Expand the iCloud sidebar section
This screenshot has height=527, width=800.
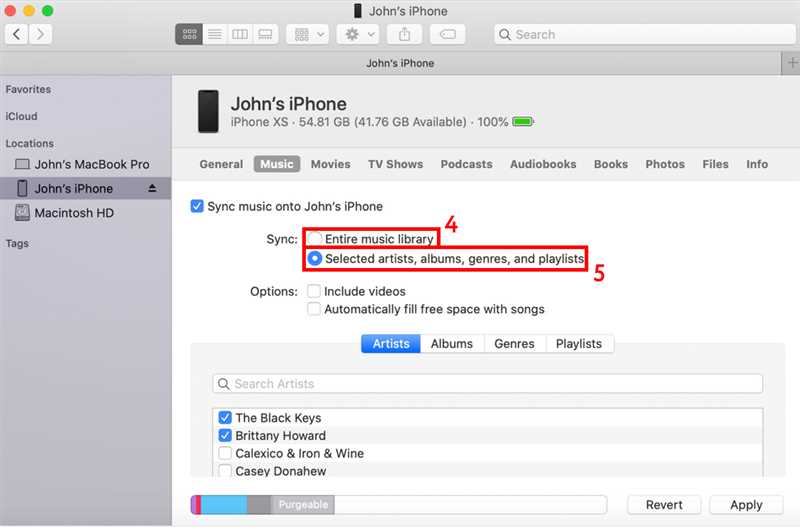point(21,116)
